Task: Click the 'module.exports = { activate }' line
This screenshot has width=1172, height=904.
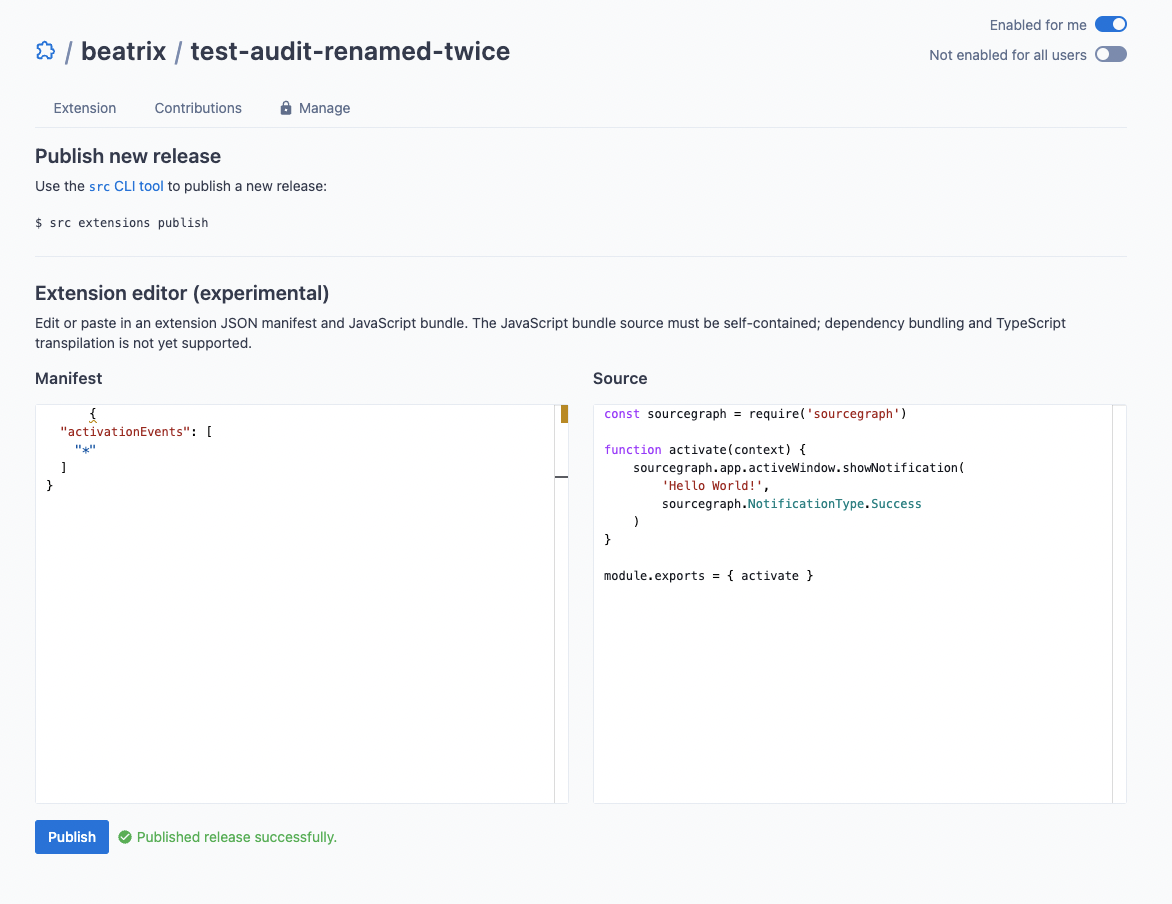Action: [709, 576]
